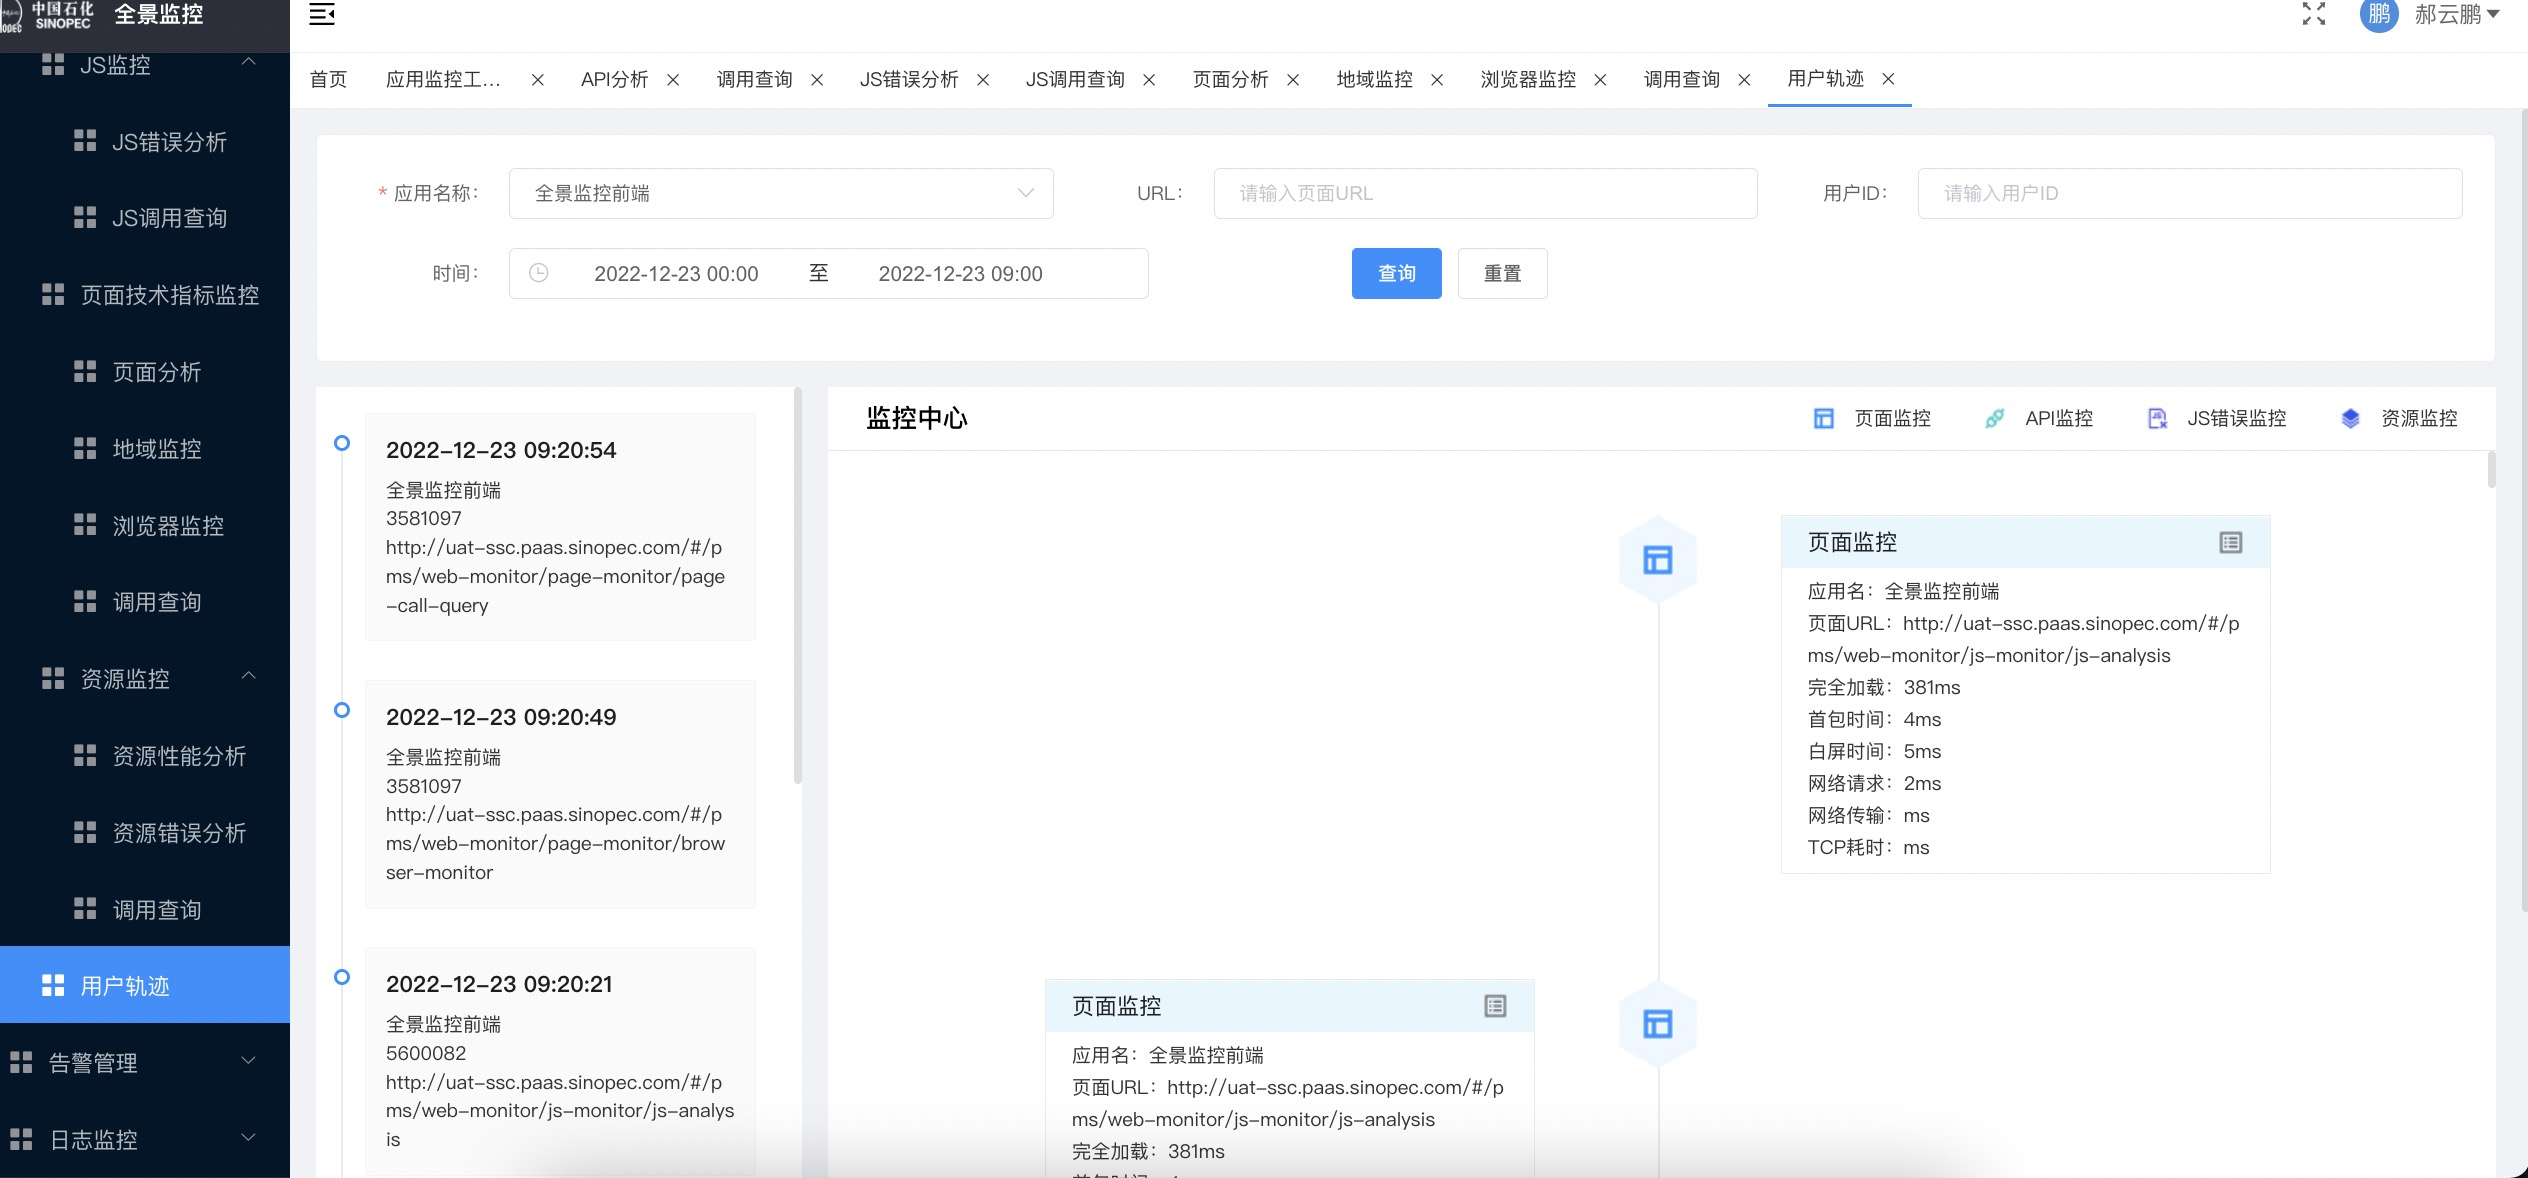Screen dimensions: 2528x1178
Task: Close the 应用监控工... tab
Action: [x=538, y=80]
